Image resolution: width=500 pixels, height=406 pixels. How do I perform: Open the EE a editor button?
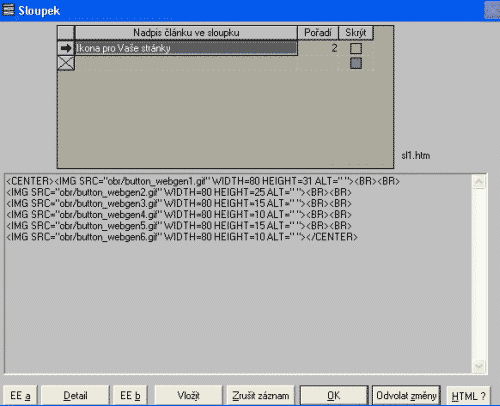click(20, 396)
